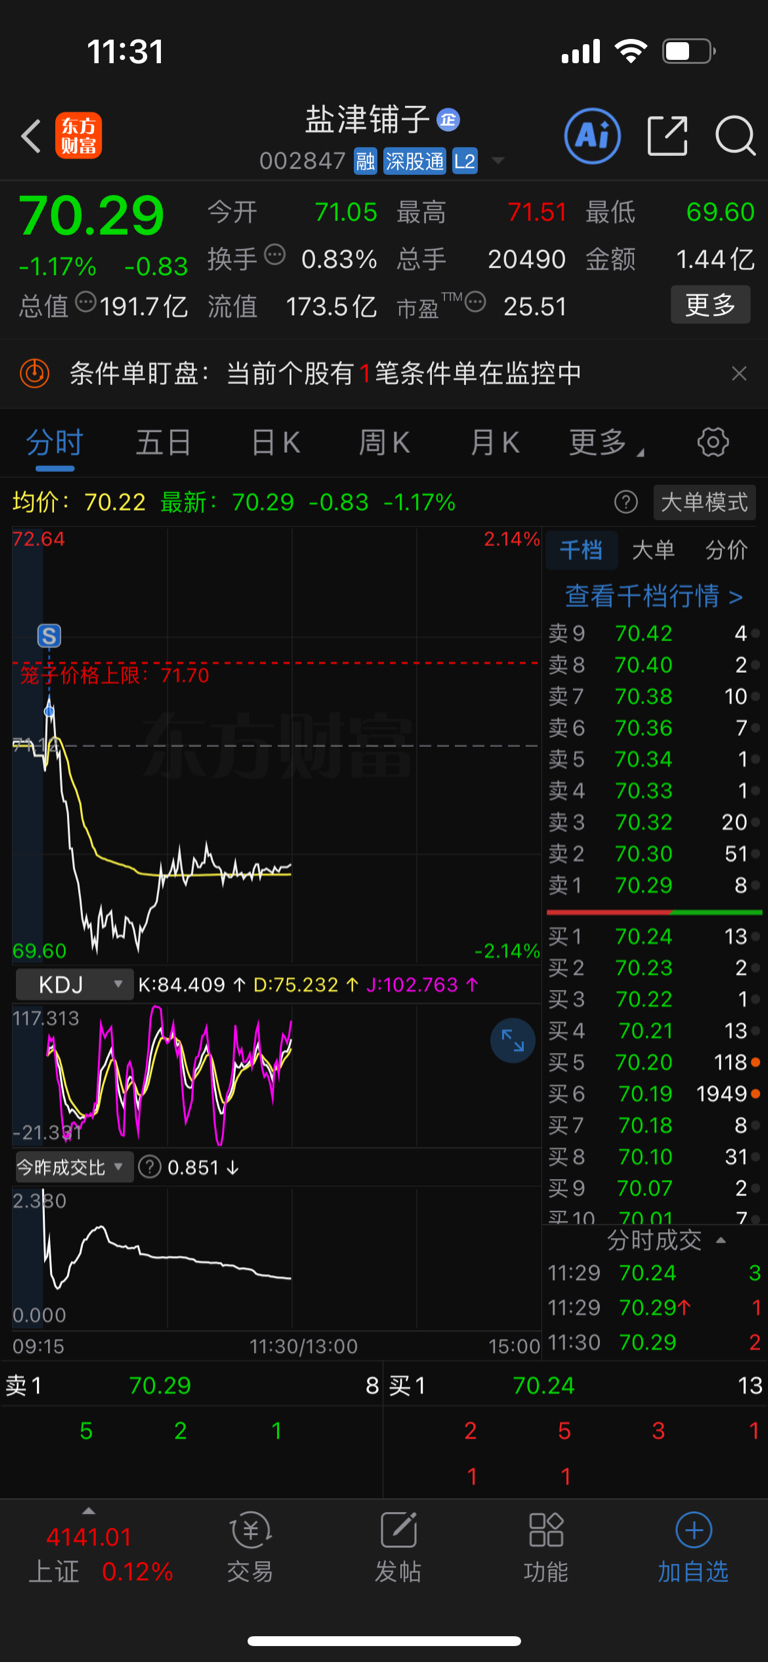Image resolution: width=768 pixels, height=1663 pixels.
Task: Tap the battery status icon
Action: [689, 51]
